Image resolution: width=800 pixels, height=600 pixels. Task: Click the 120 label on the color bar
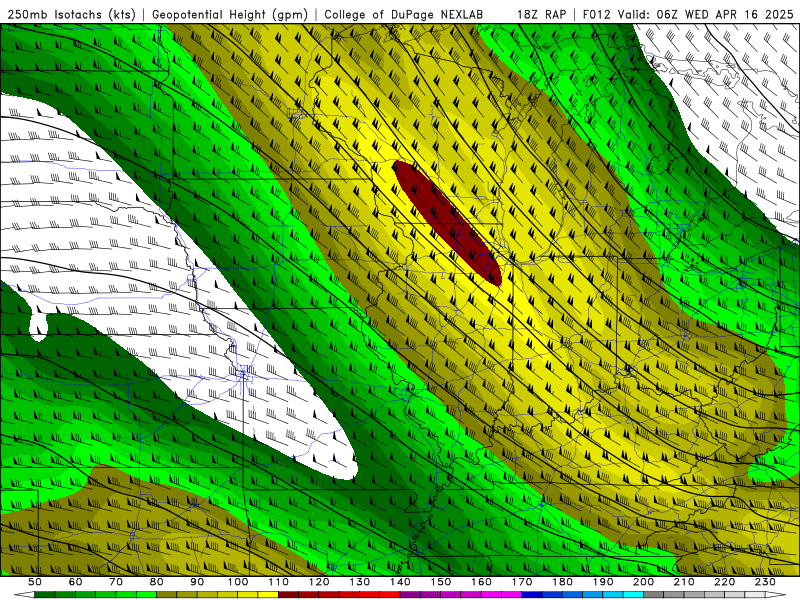(x=319, y=582)
